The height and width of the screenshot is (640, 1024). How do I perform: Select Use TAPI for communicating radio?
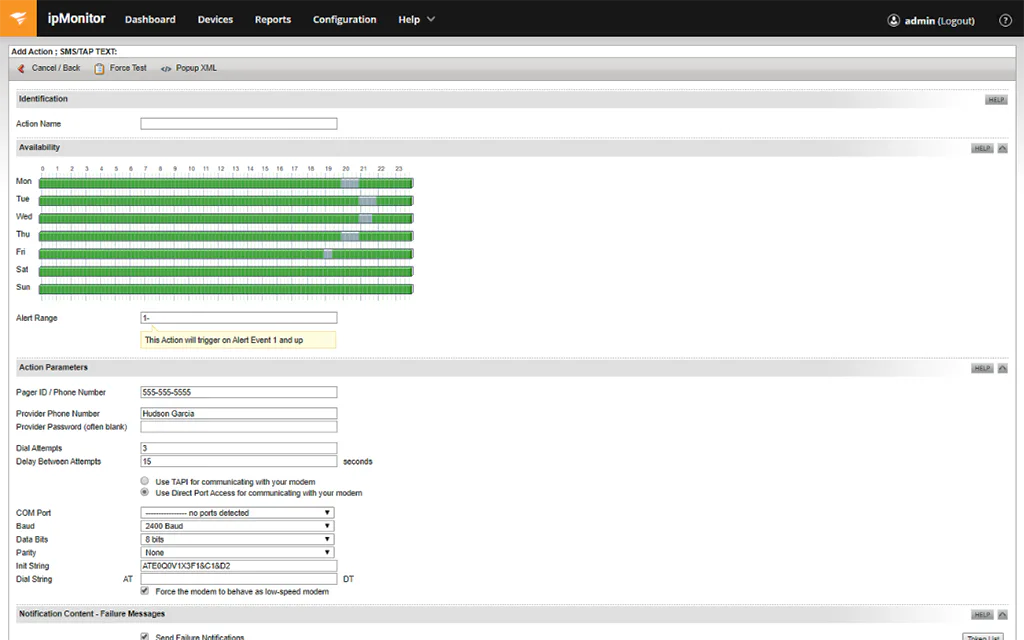click(144, 481)
